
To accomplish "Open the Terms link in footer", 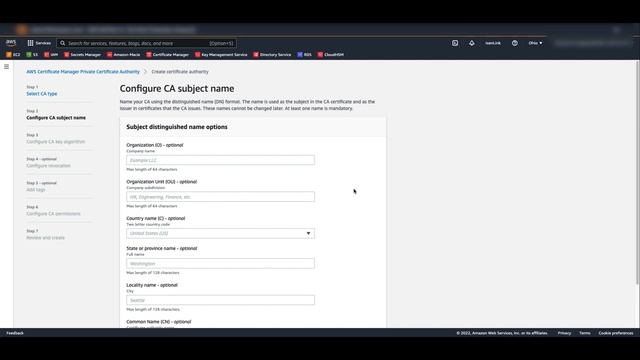I will [x=584, y=333].
